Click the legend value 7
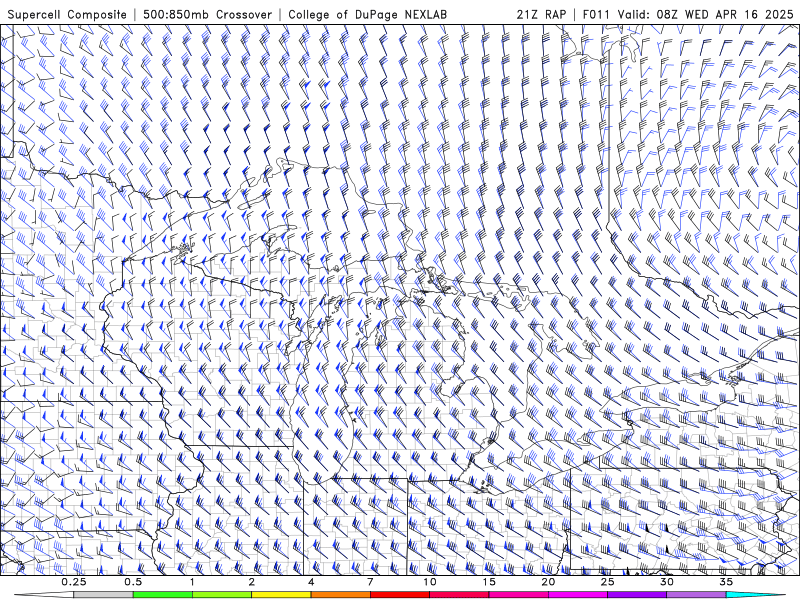The width and height of the screenshot is (800, 600). pos(370,582)
